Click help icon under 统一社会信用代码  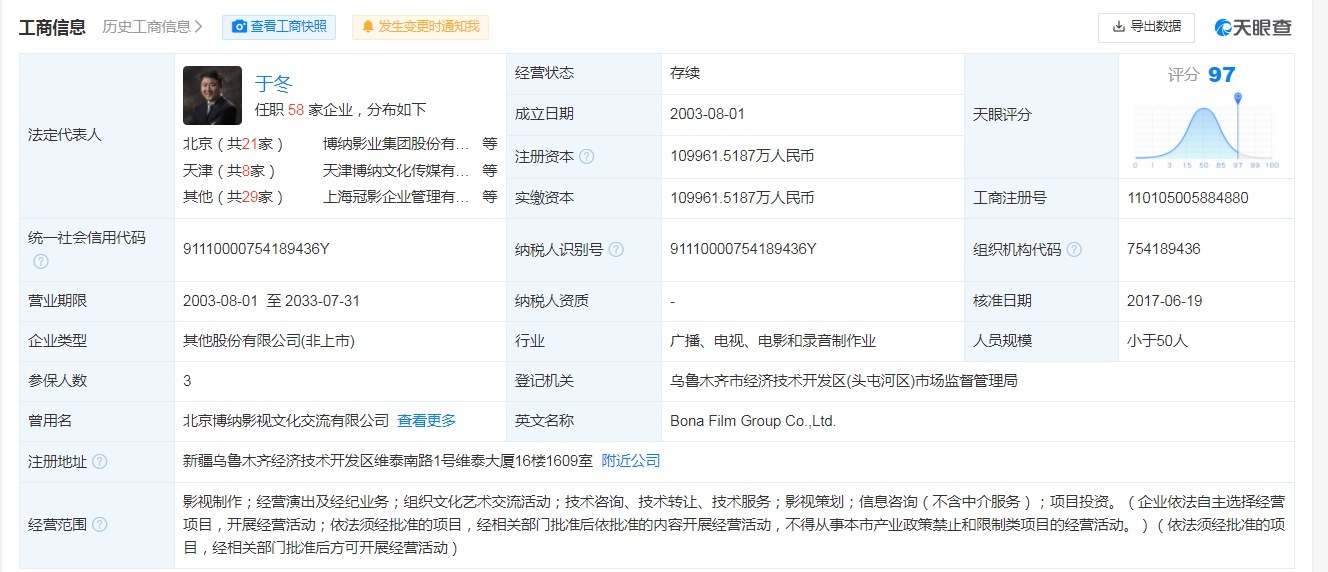[x=41, y=261]
